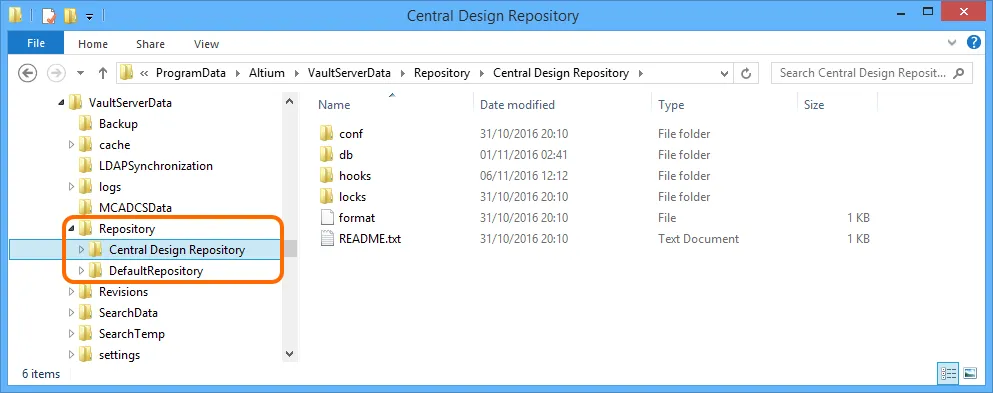Screen dimensions: 993x393
Task: Open the Help question mark icon
Action: point(973,43)
